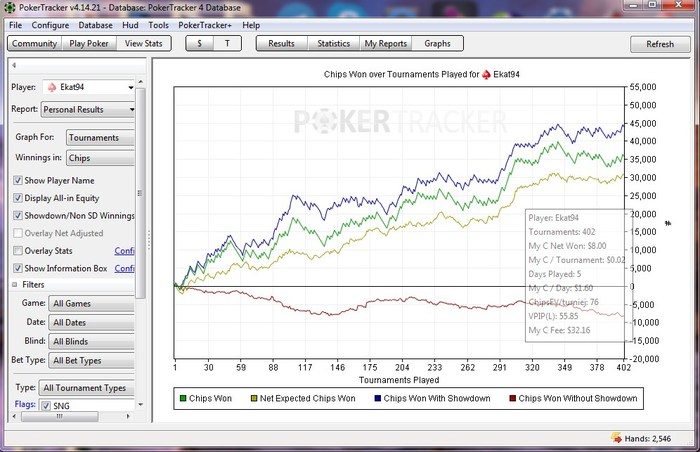Open the My Reports view

tap(386, 43)
